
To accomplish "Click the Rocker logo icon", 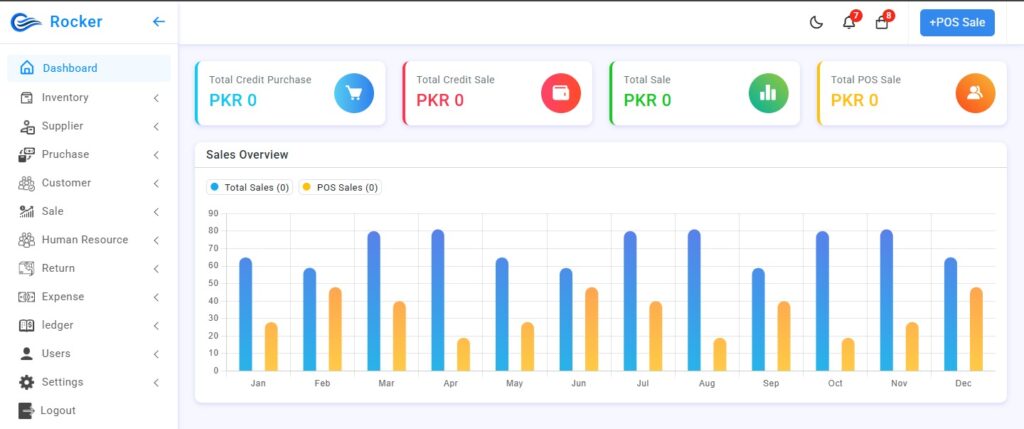I will point(25,22).
